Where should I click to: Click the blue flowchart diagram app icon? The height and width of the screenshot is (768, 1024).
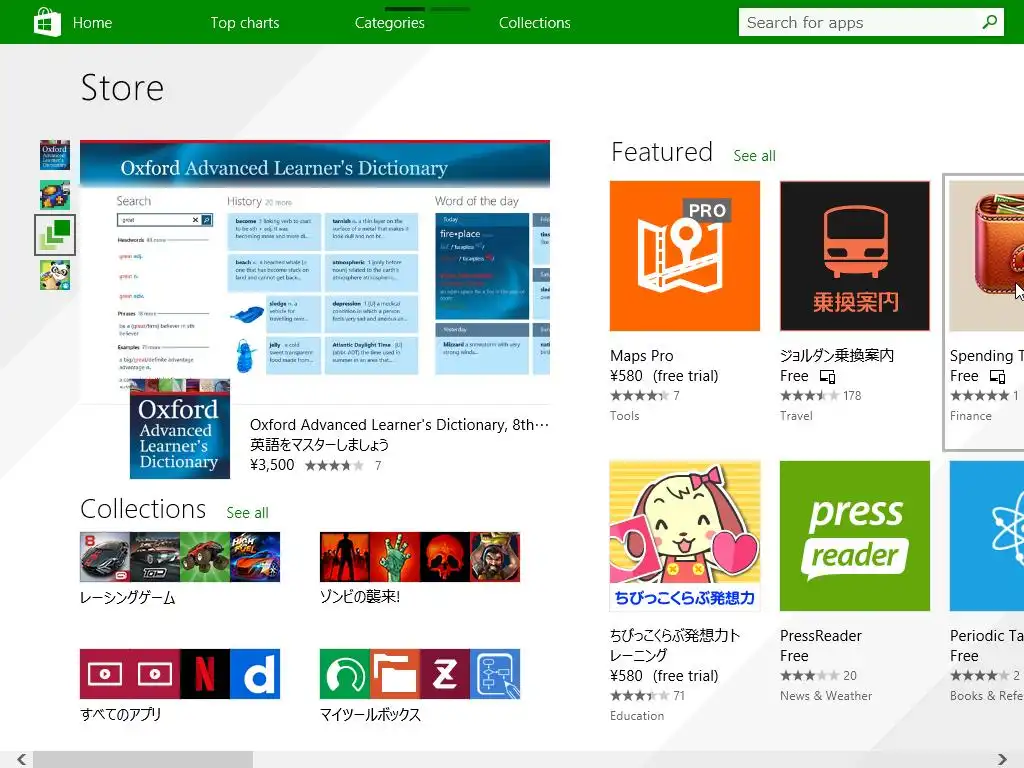click(495, 674)
